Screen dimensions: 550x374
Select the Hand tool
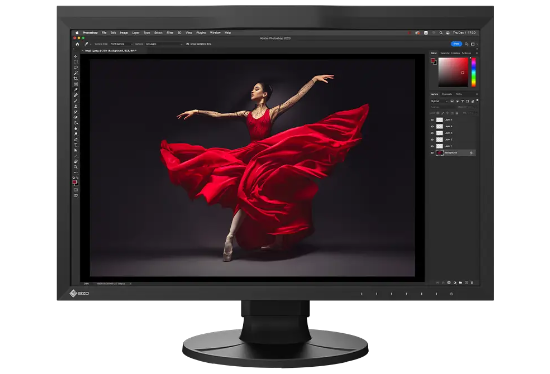(75, 161)
